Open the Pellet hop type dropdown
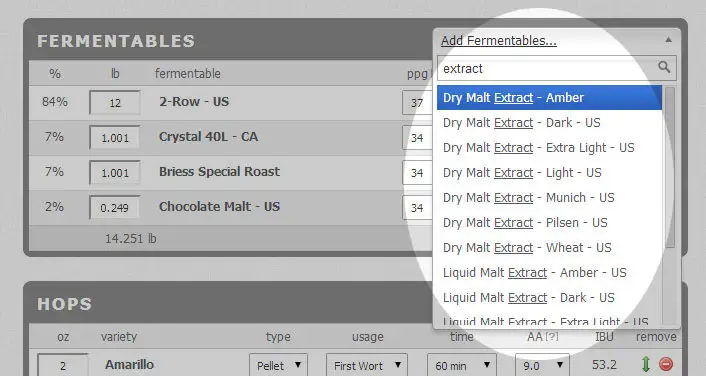Image resolution: width=706 pixels, height=376 pixels. [278, 365]
